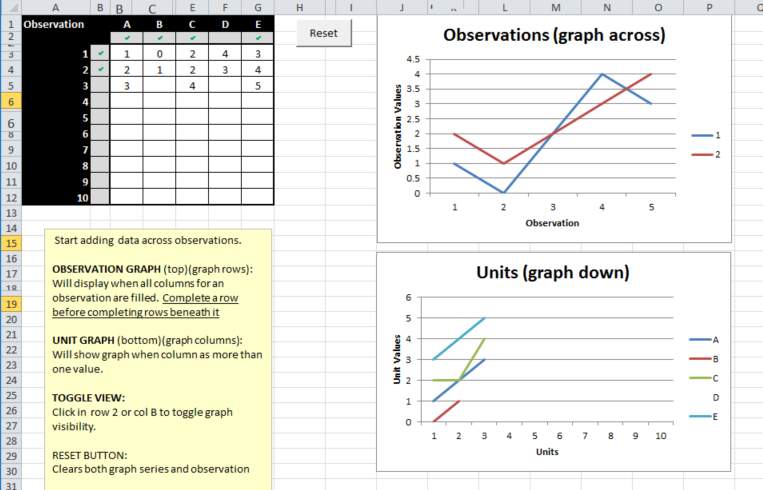Enable the empty toggle cell beside observation 3

[x=100, y=86]
